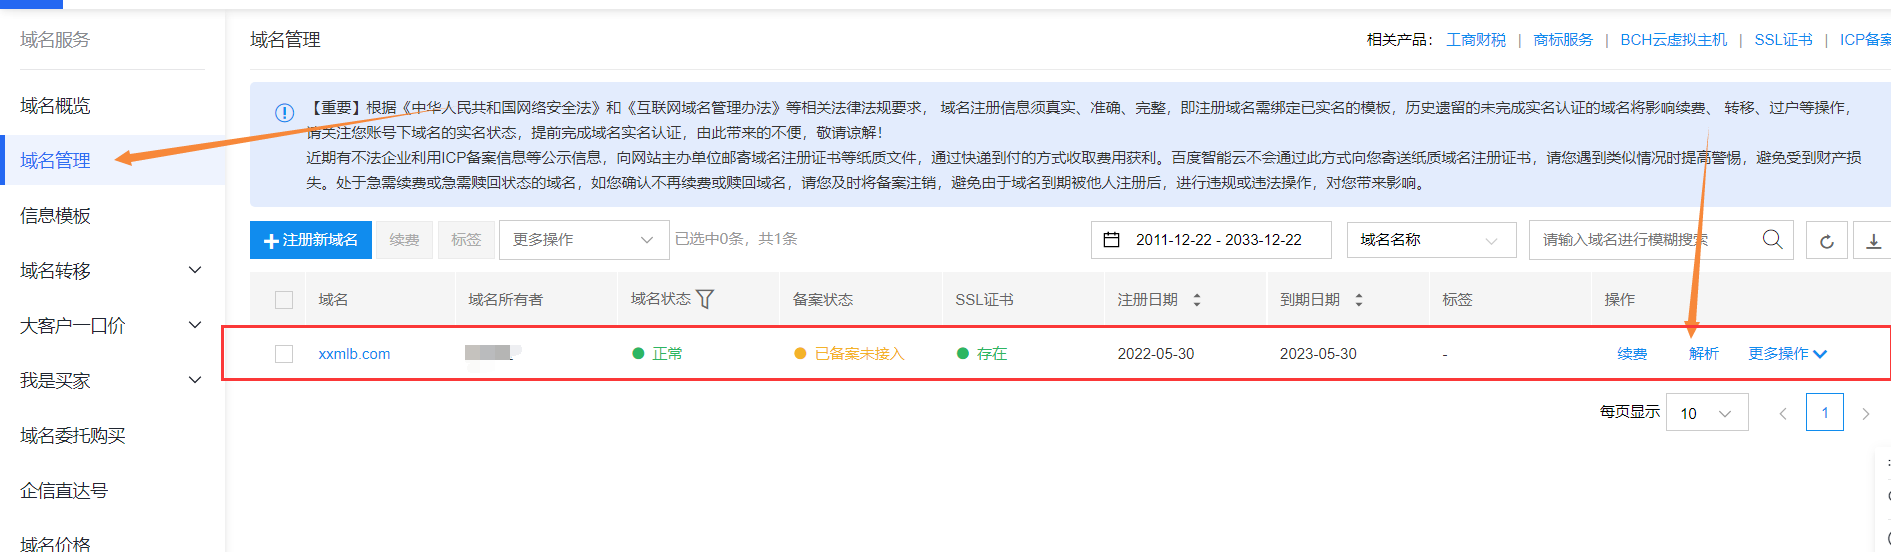Click 解析 link in xxmlb.com row
The height and width of the screenshot is (552, 1891).
pos(1704,354)
